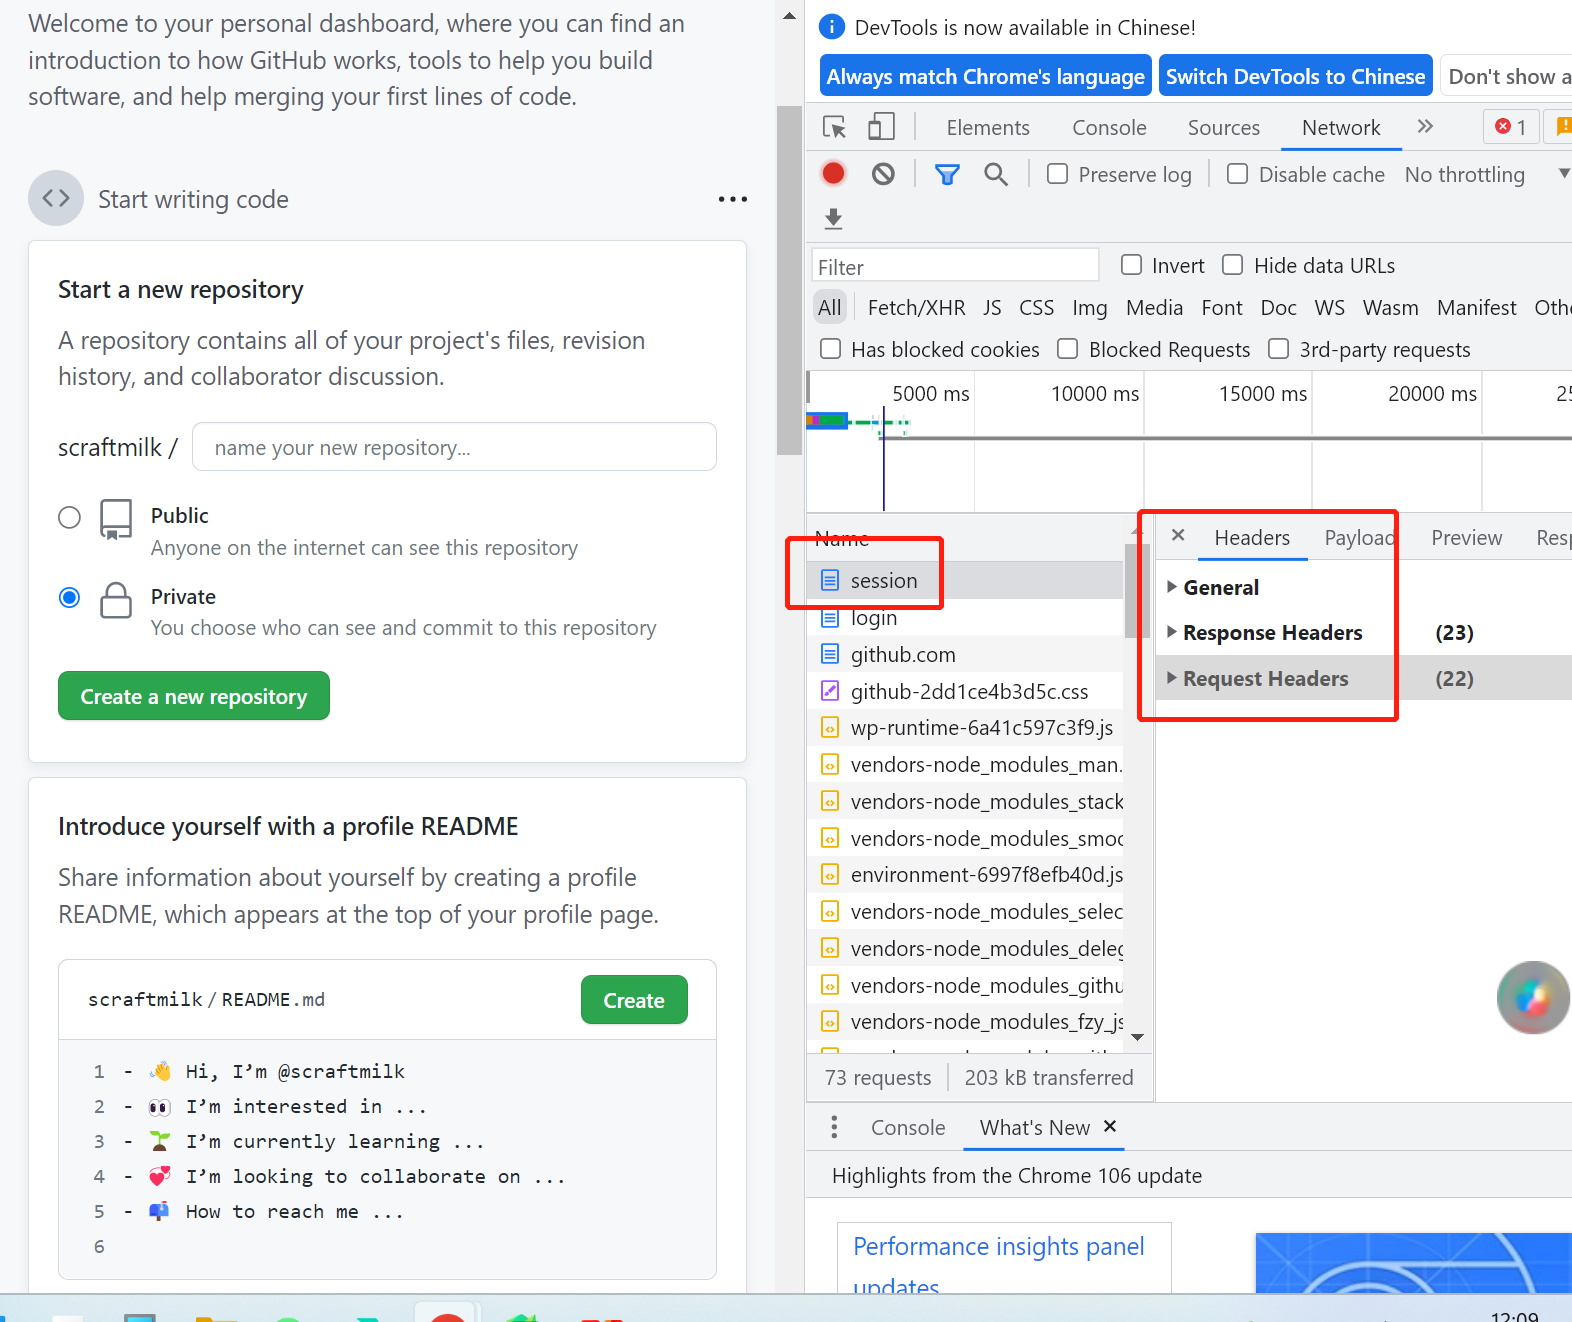This screenshot has width=1572, height=1322.
Task: Open the error count badge
Action: pyautogui.click(x=1510, y=127)
